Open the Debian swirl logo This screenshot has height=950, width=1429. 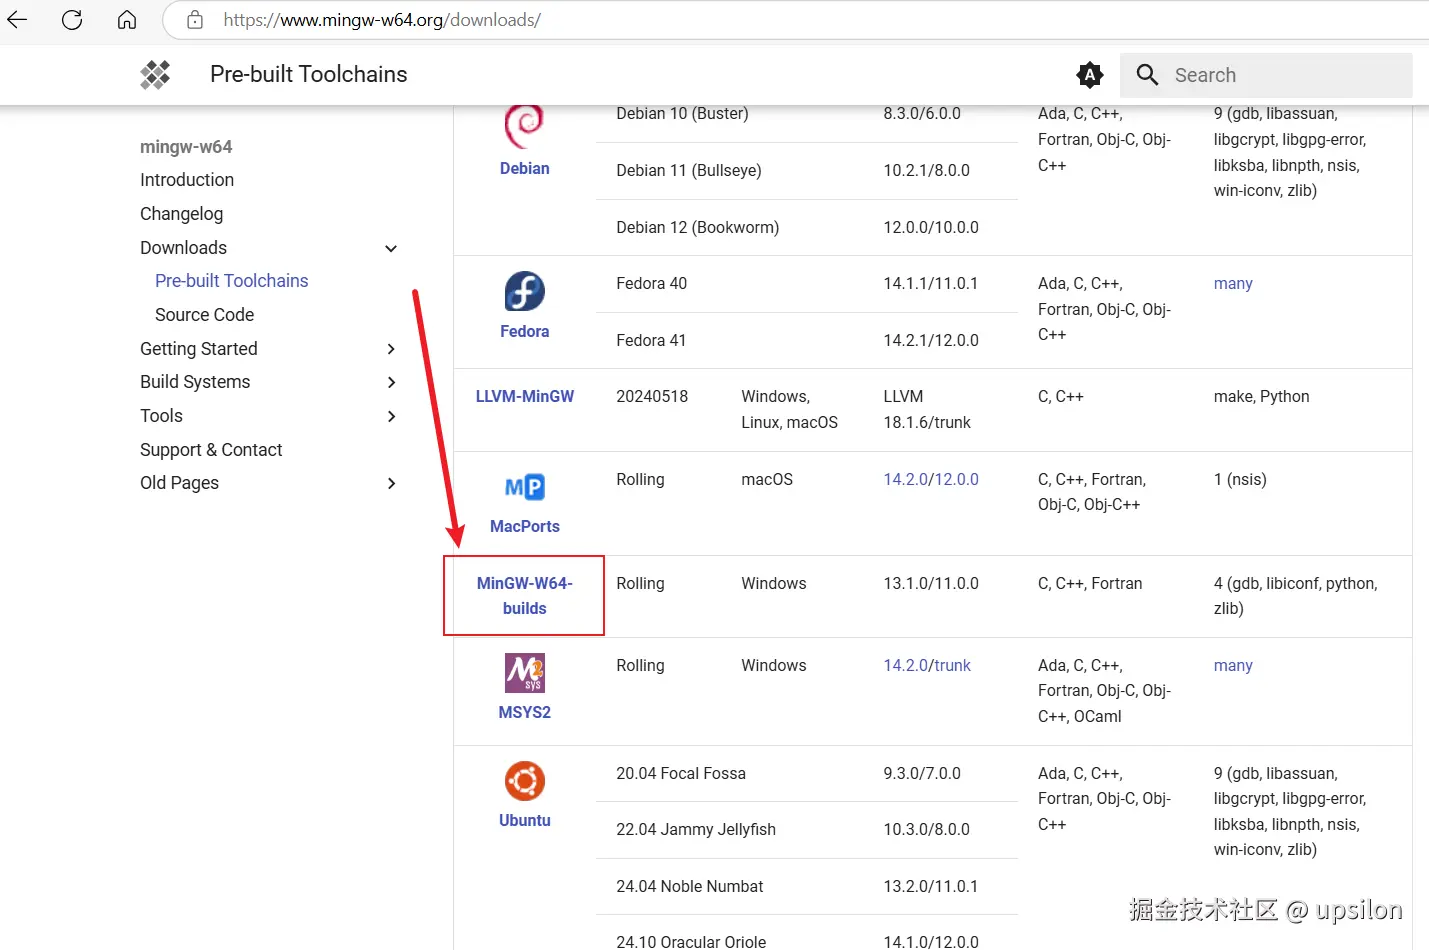click(x=524, y=125)
